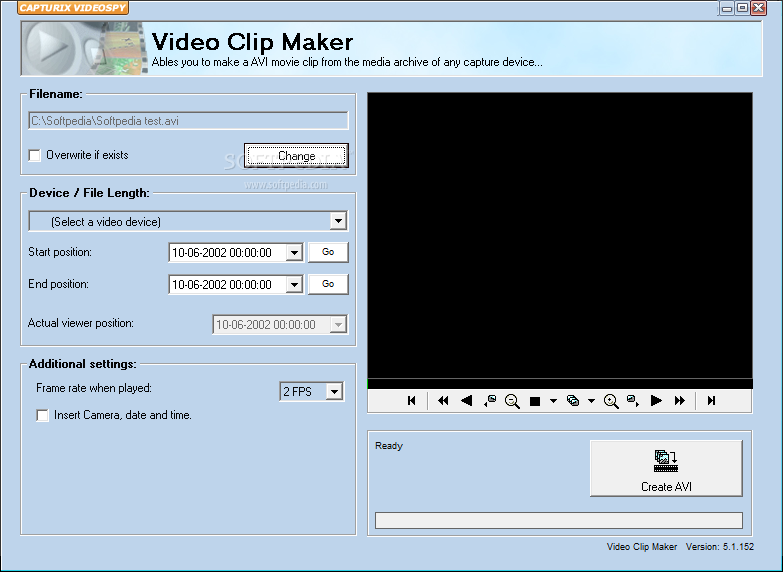Open the 2 FPS frame rate dropdown

[334, 391]
